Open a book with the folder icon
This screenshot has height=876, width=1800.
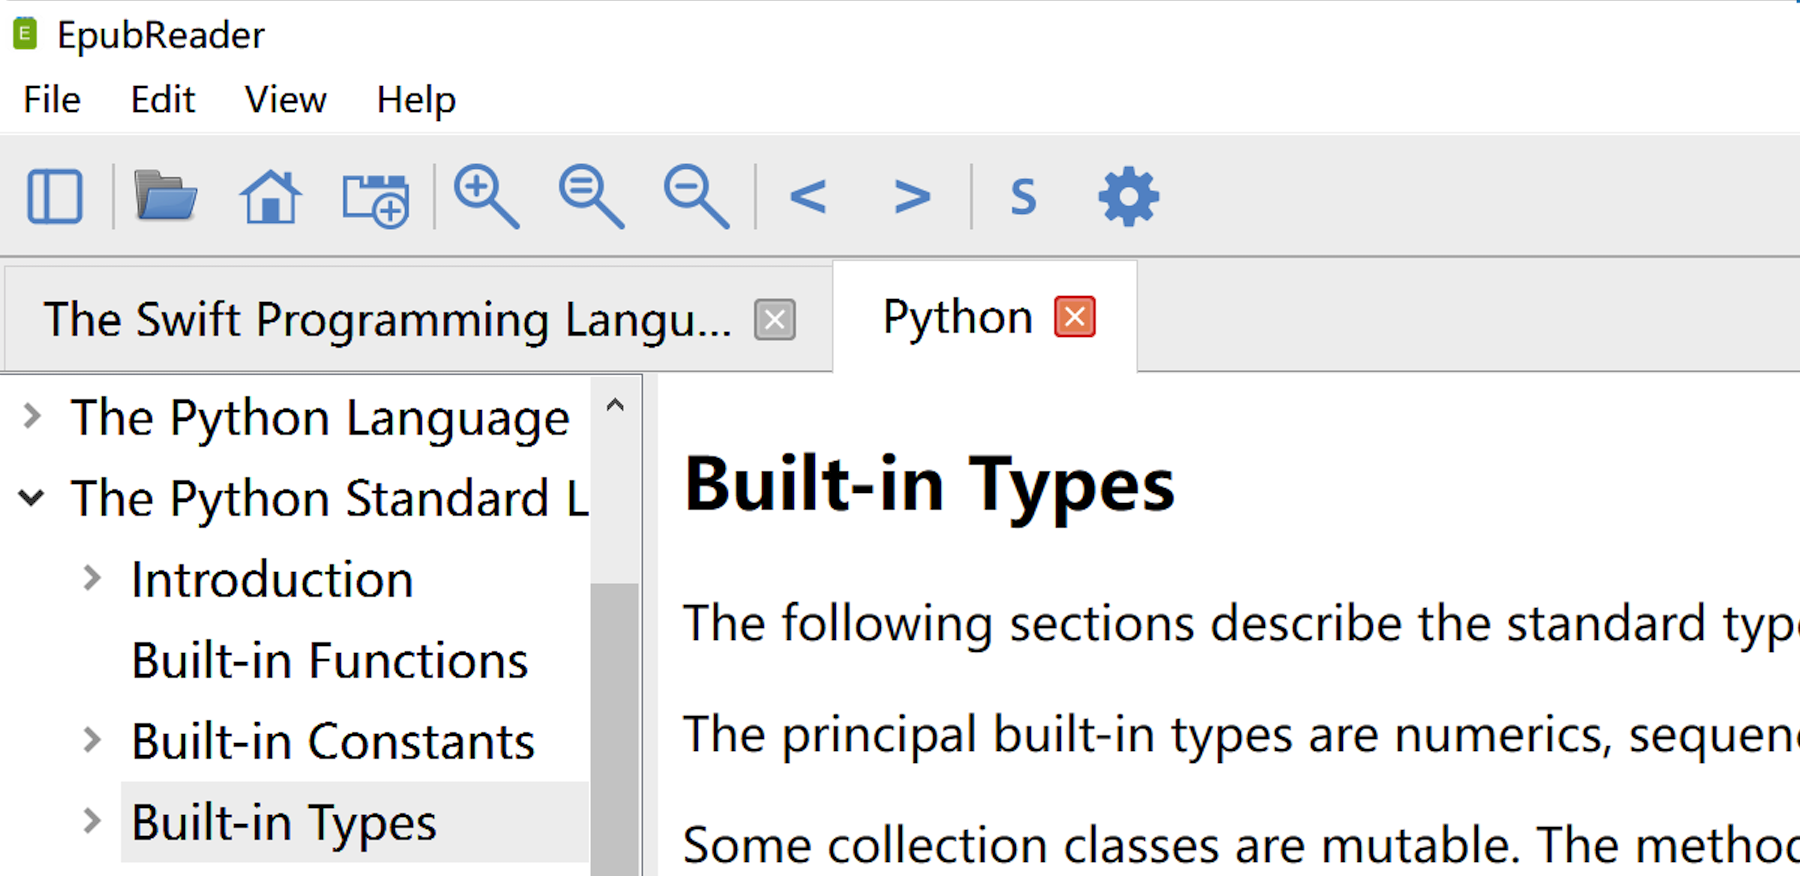pos(165,196)
